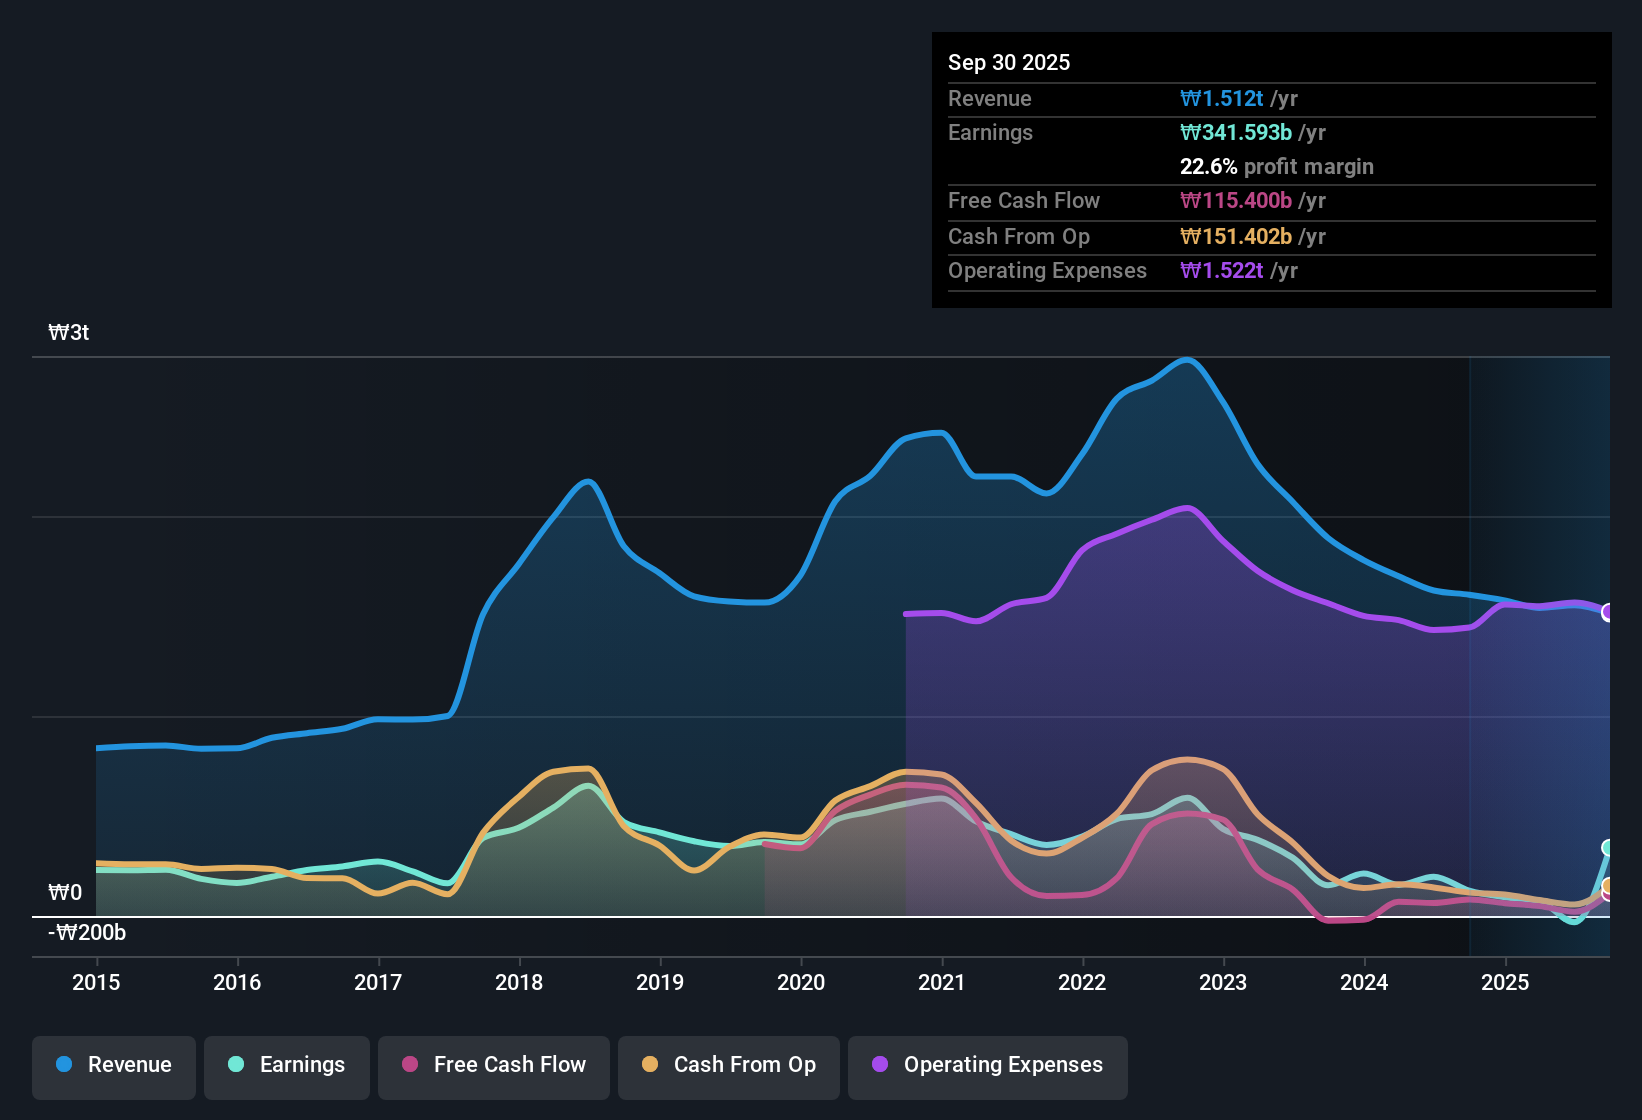The image size is (1642, 1120).
Task: Click the Cash From Op legend dot icon
Action: (650, 1066)
